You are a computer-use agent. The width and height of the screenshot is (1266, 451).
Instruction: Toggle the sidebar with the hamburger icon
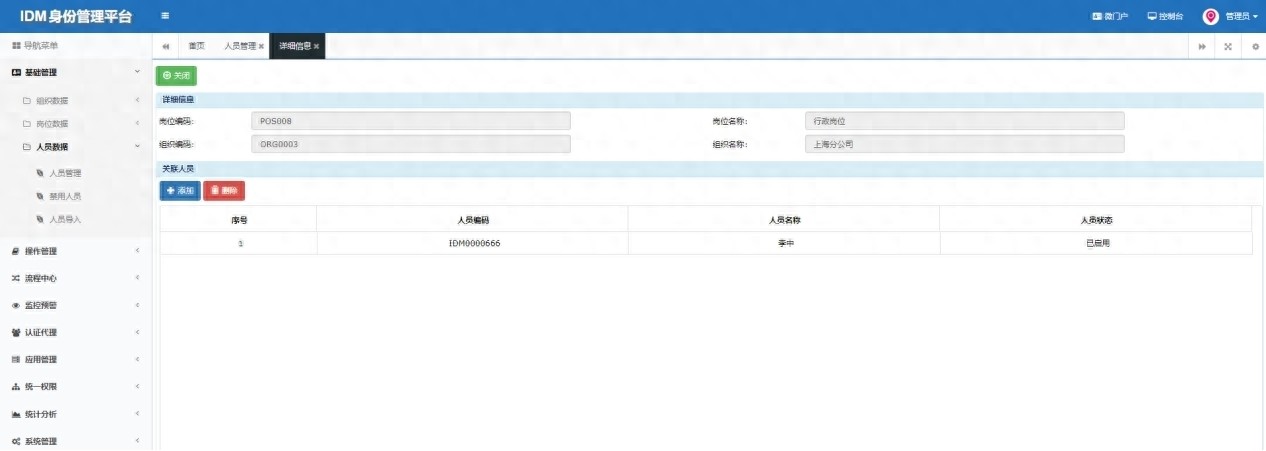click(165, 16)
